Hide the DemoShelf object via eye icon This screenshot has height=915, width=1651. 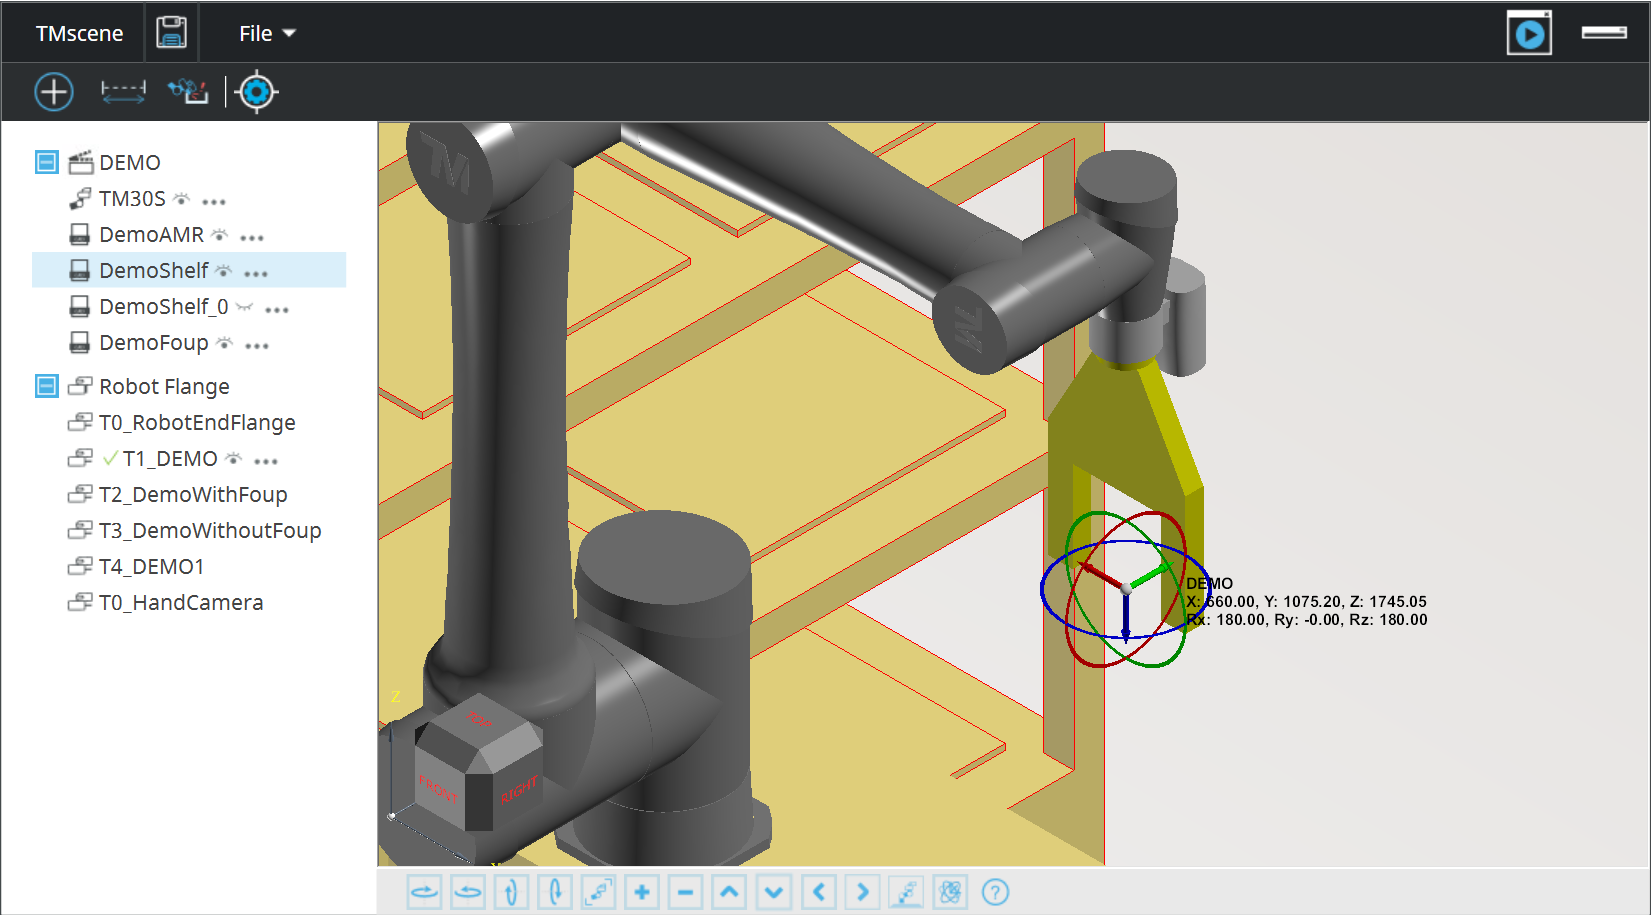coord(224,271)
